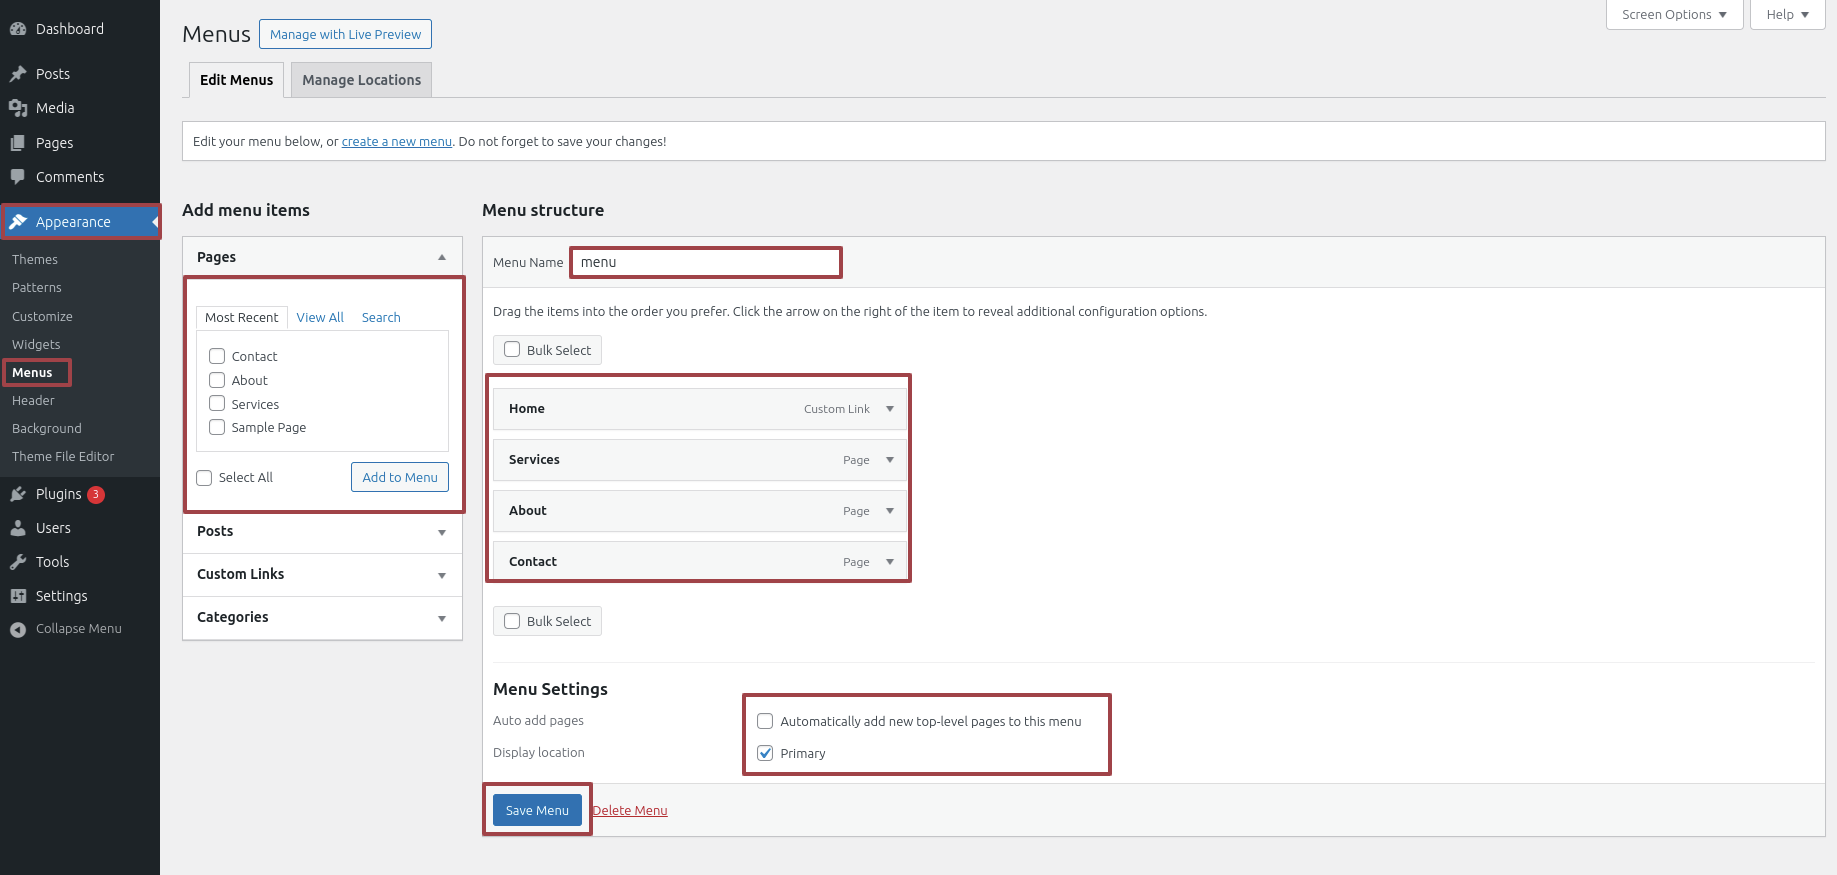Viewport: 1837px width, 875px height.
Task: Enable the upper Bulk Select checkbox
Action: [x=512, y=349]
